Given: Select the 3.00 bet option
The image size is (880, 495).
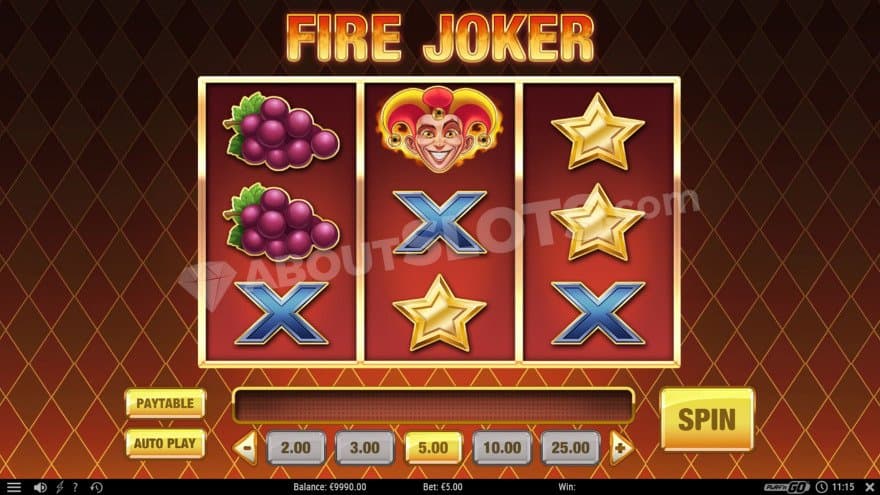Looking at the screenshot, I should (365, 448).
